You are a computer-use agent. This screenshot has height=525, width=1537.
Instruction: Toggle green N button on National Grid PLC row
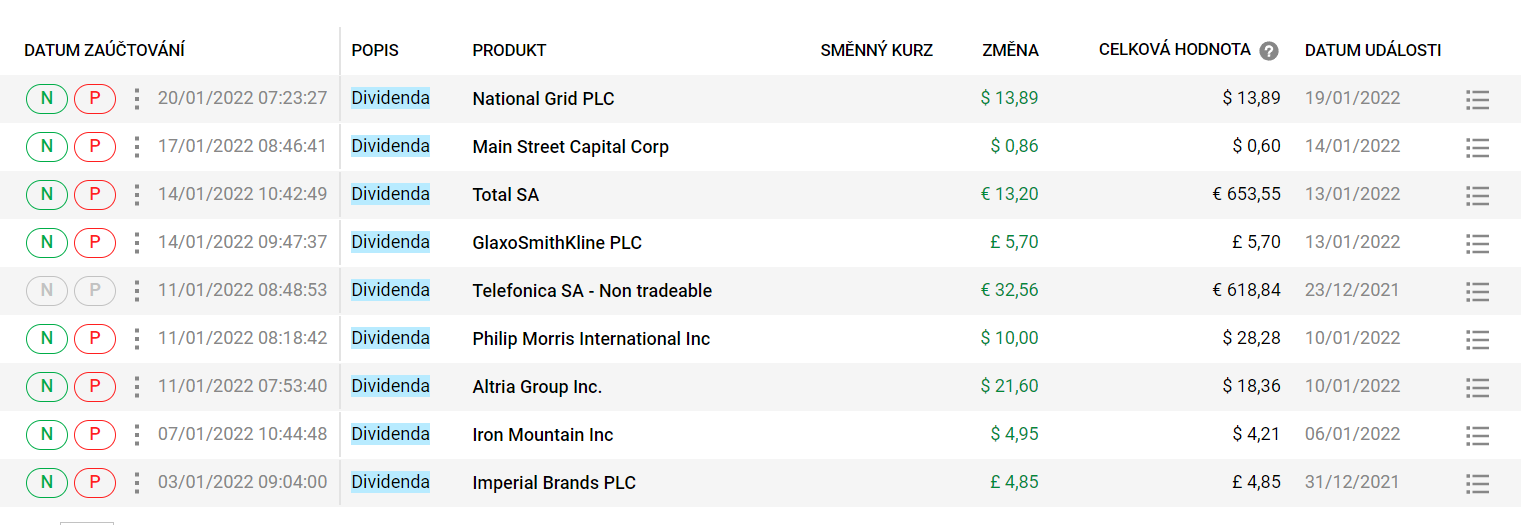click(x=47, y=99)
